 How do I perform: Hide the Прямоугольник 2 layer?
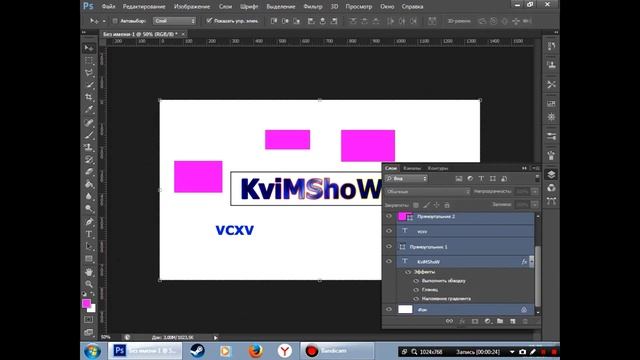click(389, 216)
